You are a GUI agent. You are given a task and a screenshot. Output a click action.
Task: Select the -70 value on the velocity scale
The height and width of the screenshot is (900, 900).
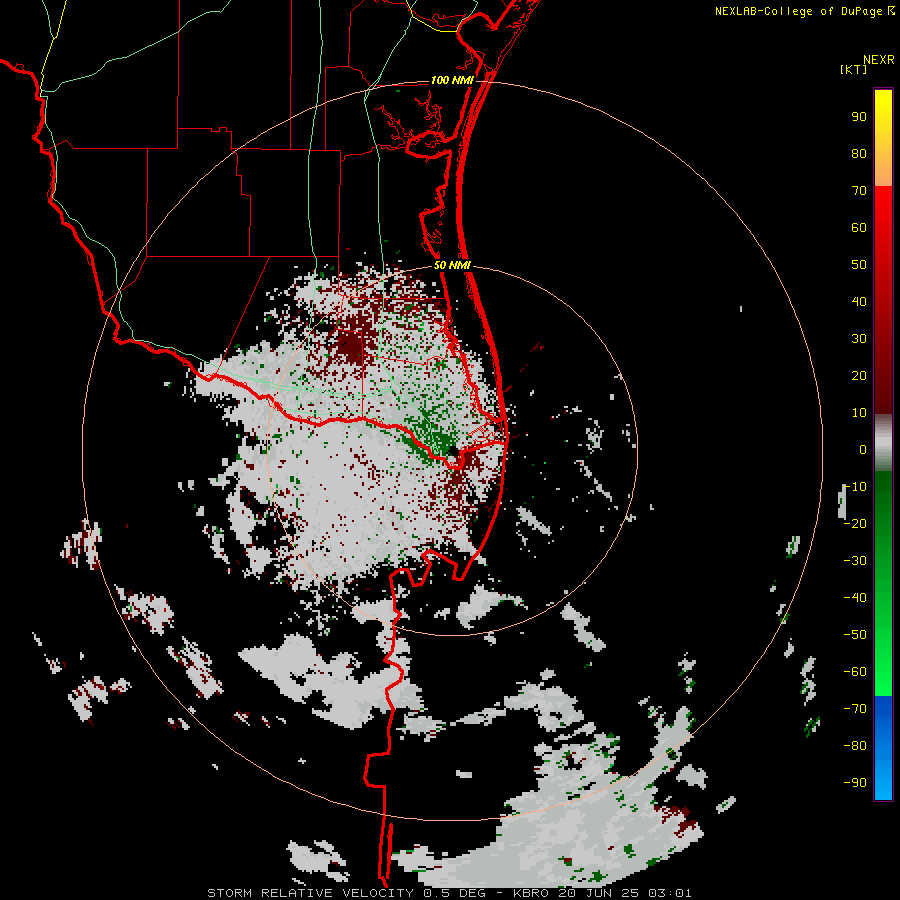[x=855, y=709]
